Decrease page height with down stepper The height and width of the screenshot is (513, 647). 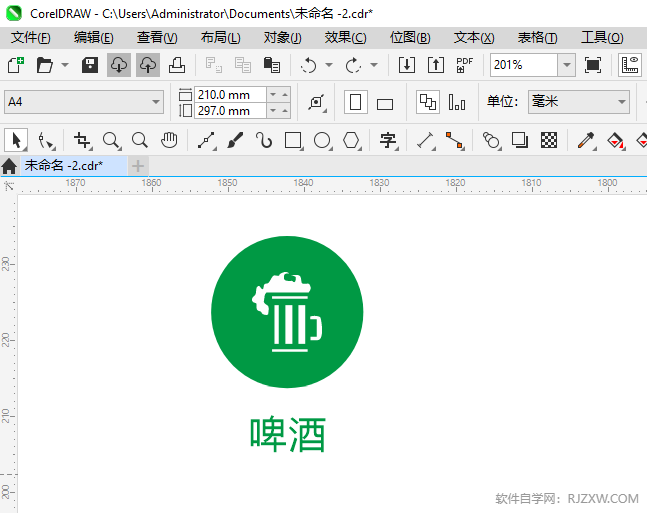pos(273,111)
